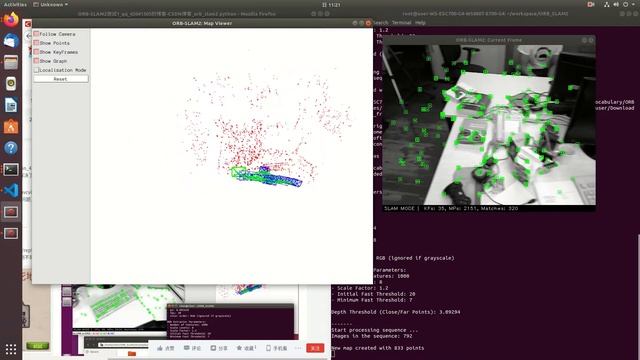Click the Reset button in Map Viewer
The width and height of the screenshot is (640, 360).
click(x=60, y=79)
